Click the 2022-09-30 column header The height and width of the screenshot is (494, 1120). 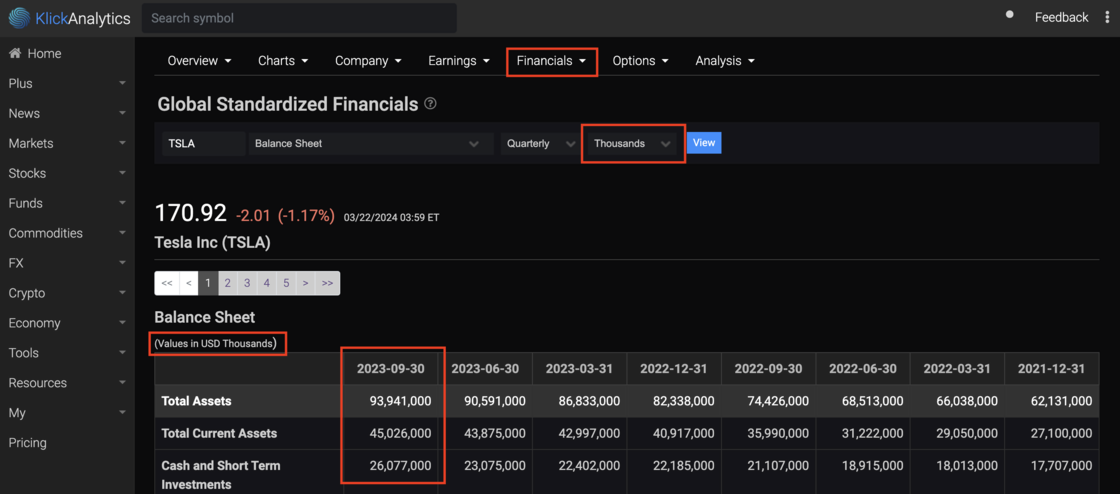[769, 369]
